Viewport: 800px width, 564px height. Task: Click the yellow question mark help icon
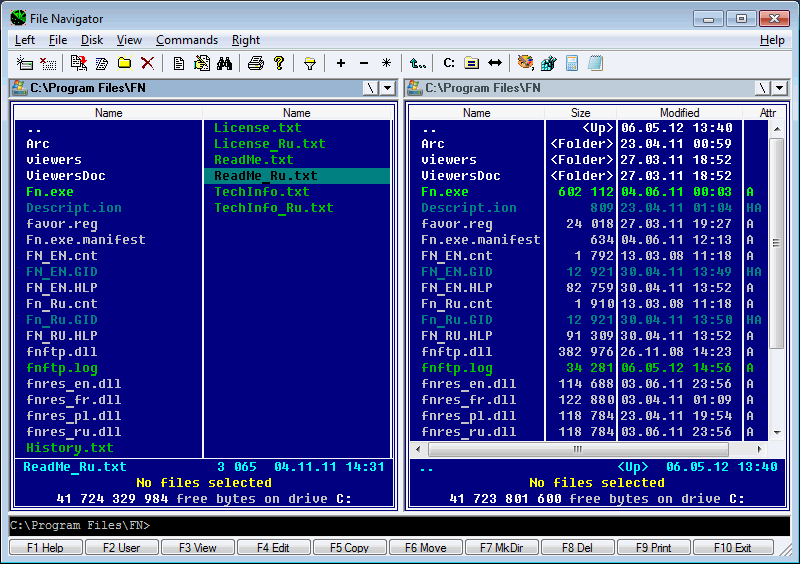(x=279, y=63)
